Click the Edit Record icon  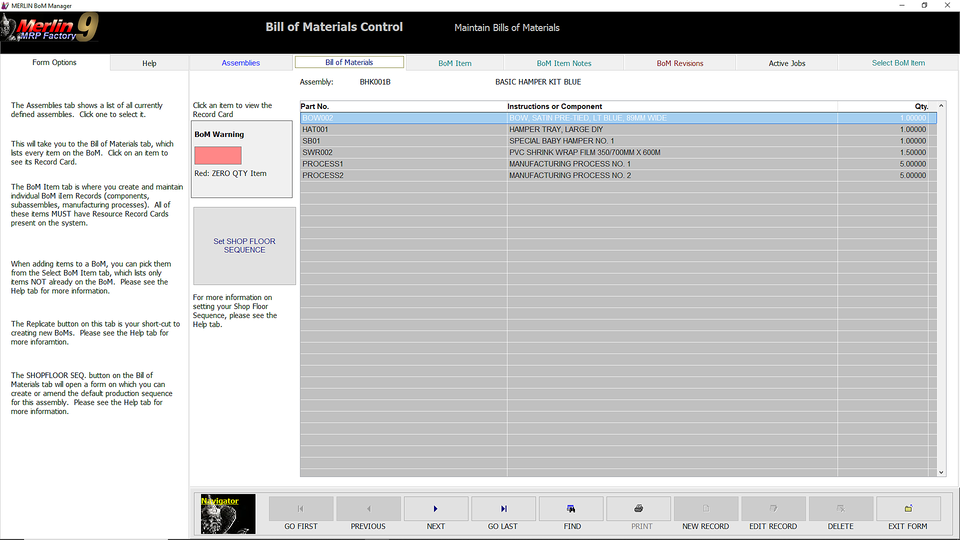tap(773, 509)
